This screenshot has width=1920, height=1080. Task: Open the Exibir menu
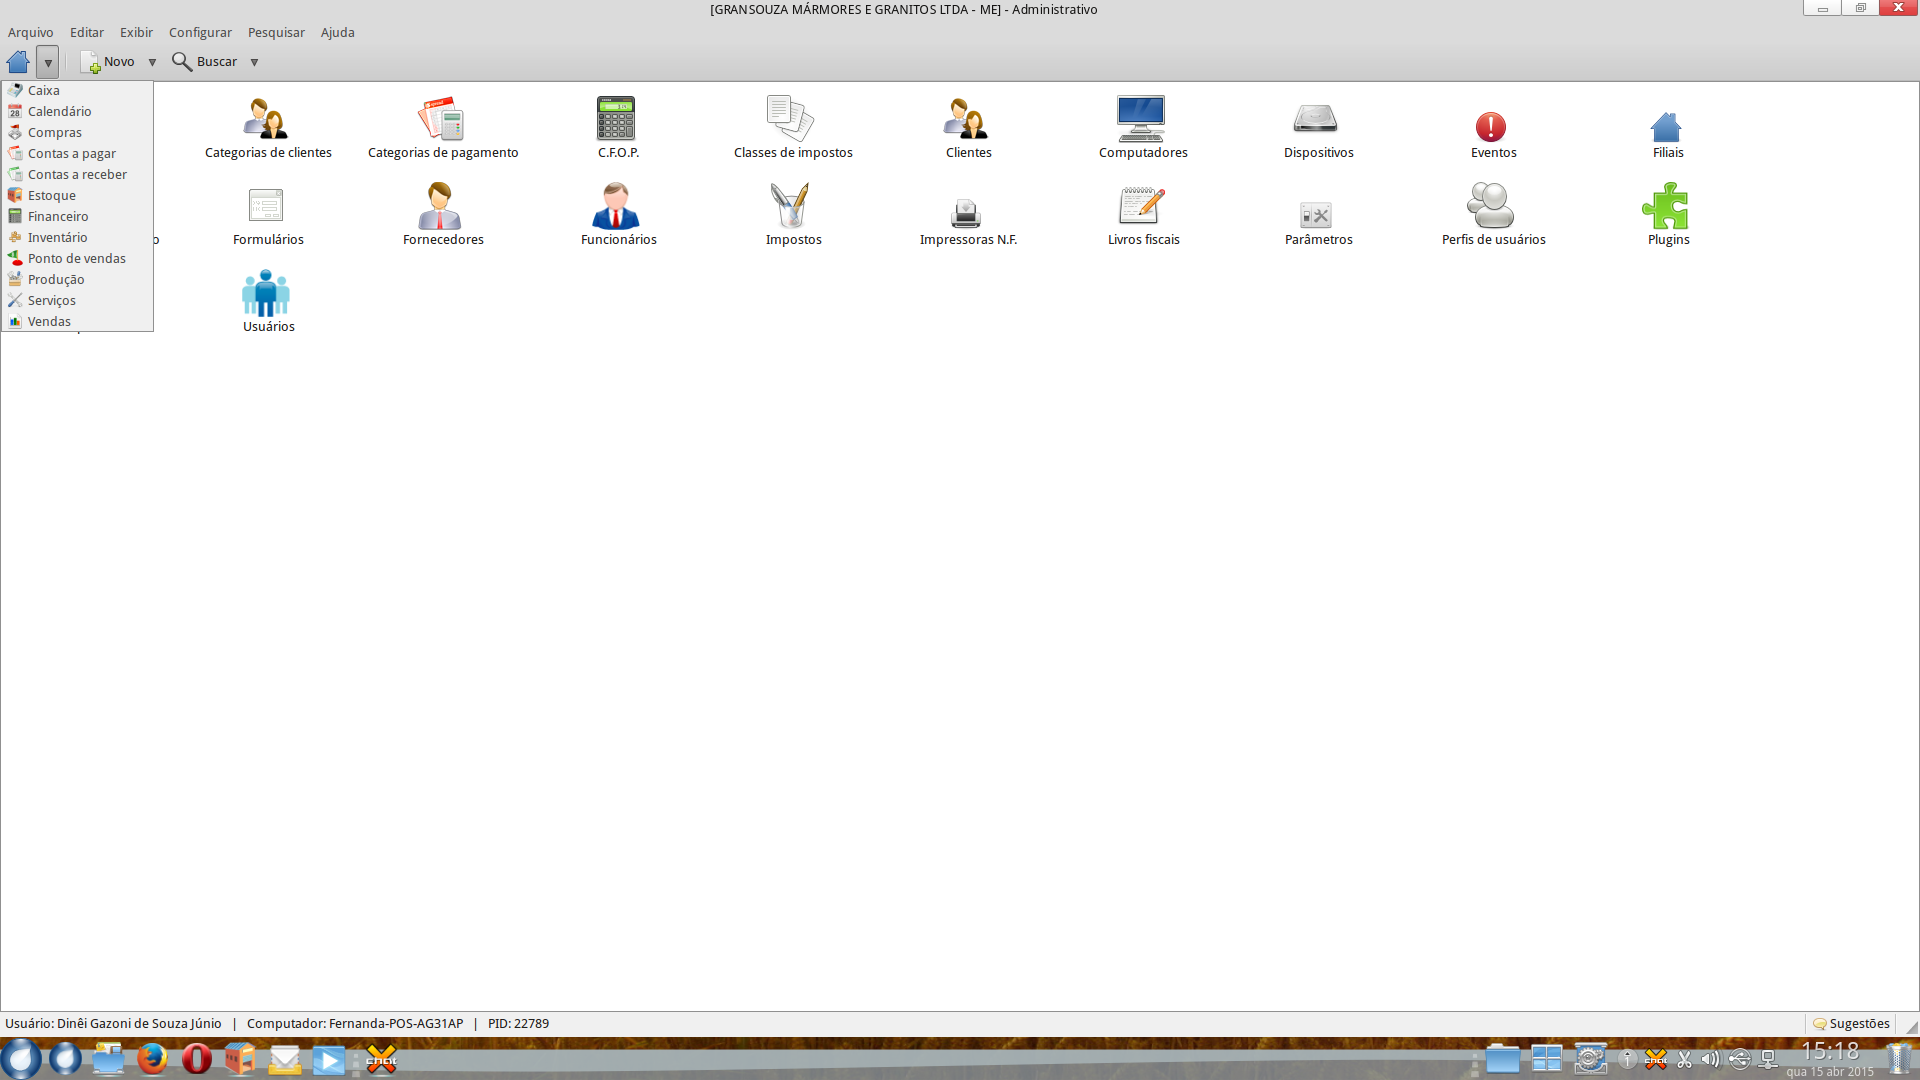coord(136,32)
